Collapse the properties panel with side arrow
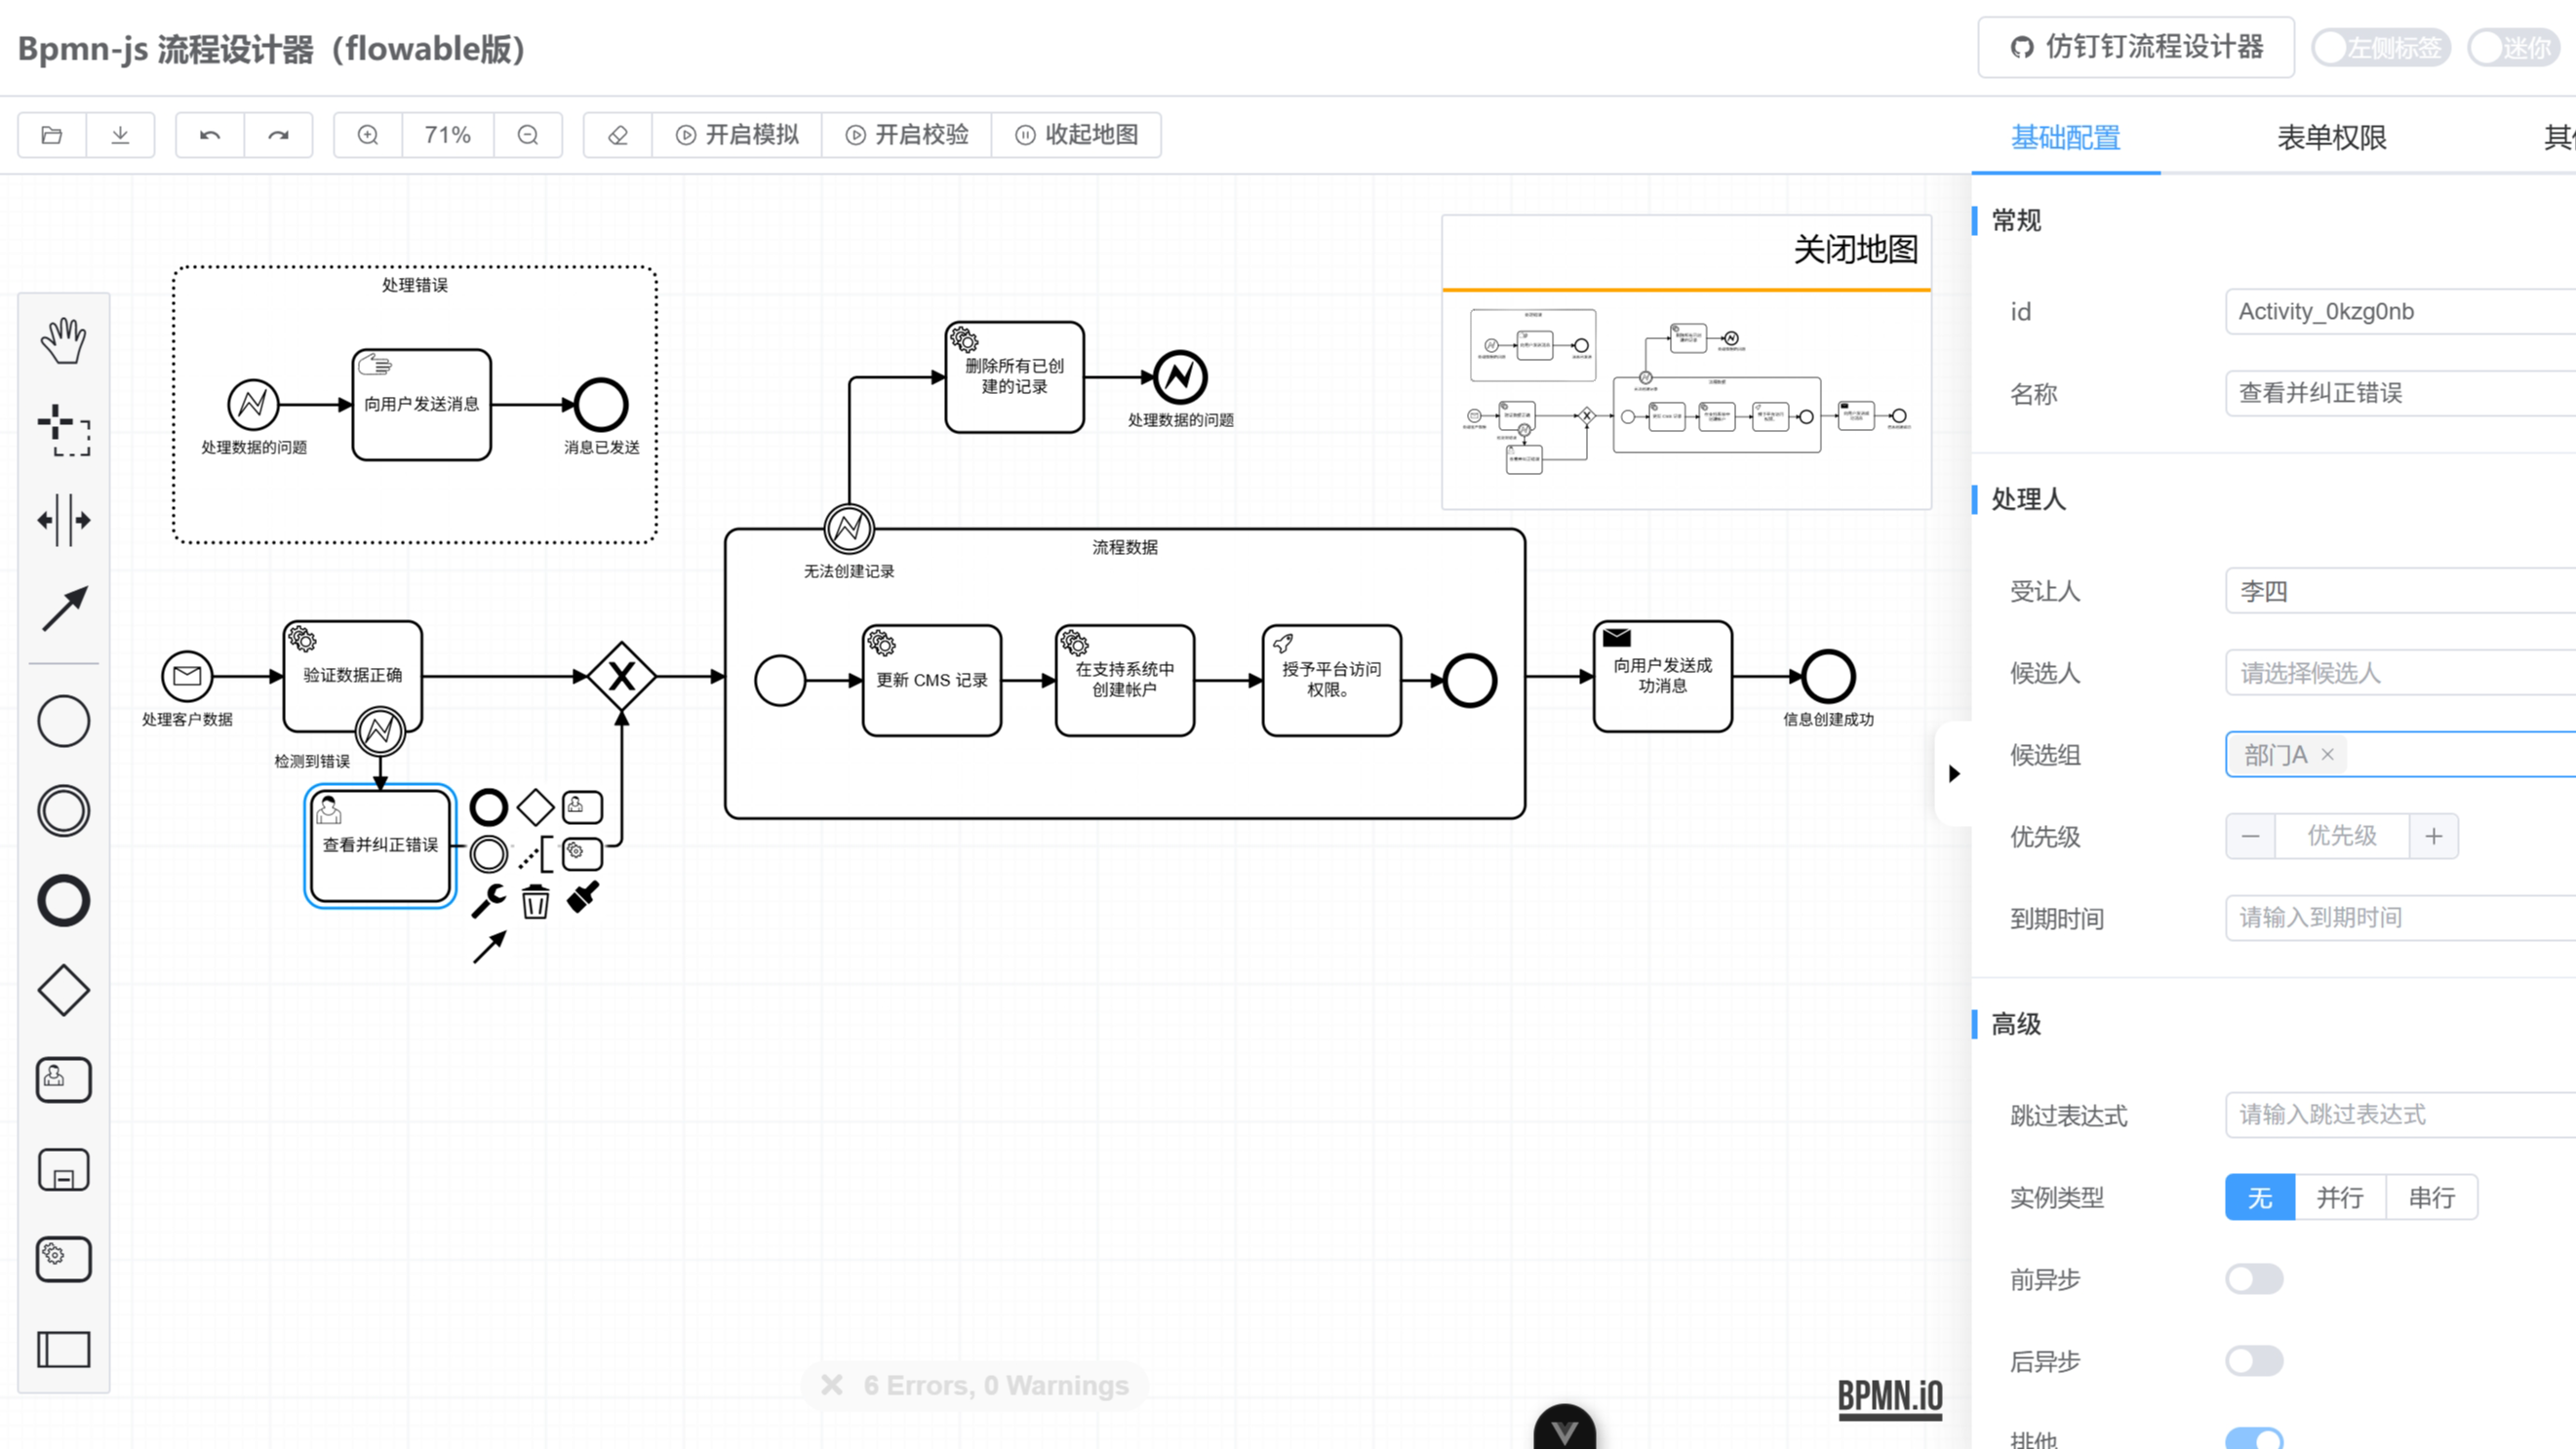Image resolution: width=2576 pixels, height=1450 pixels. (x=1955, y=772)
